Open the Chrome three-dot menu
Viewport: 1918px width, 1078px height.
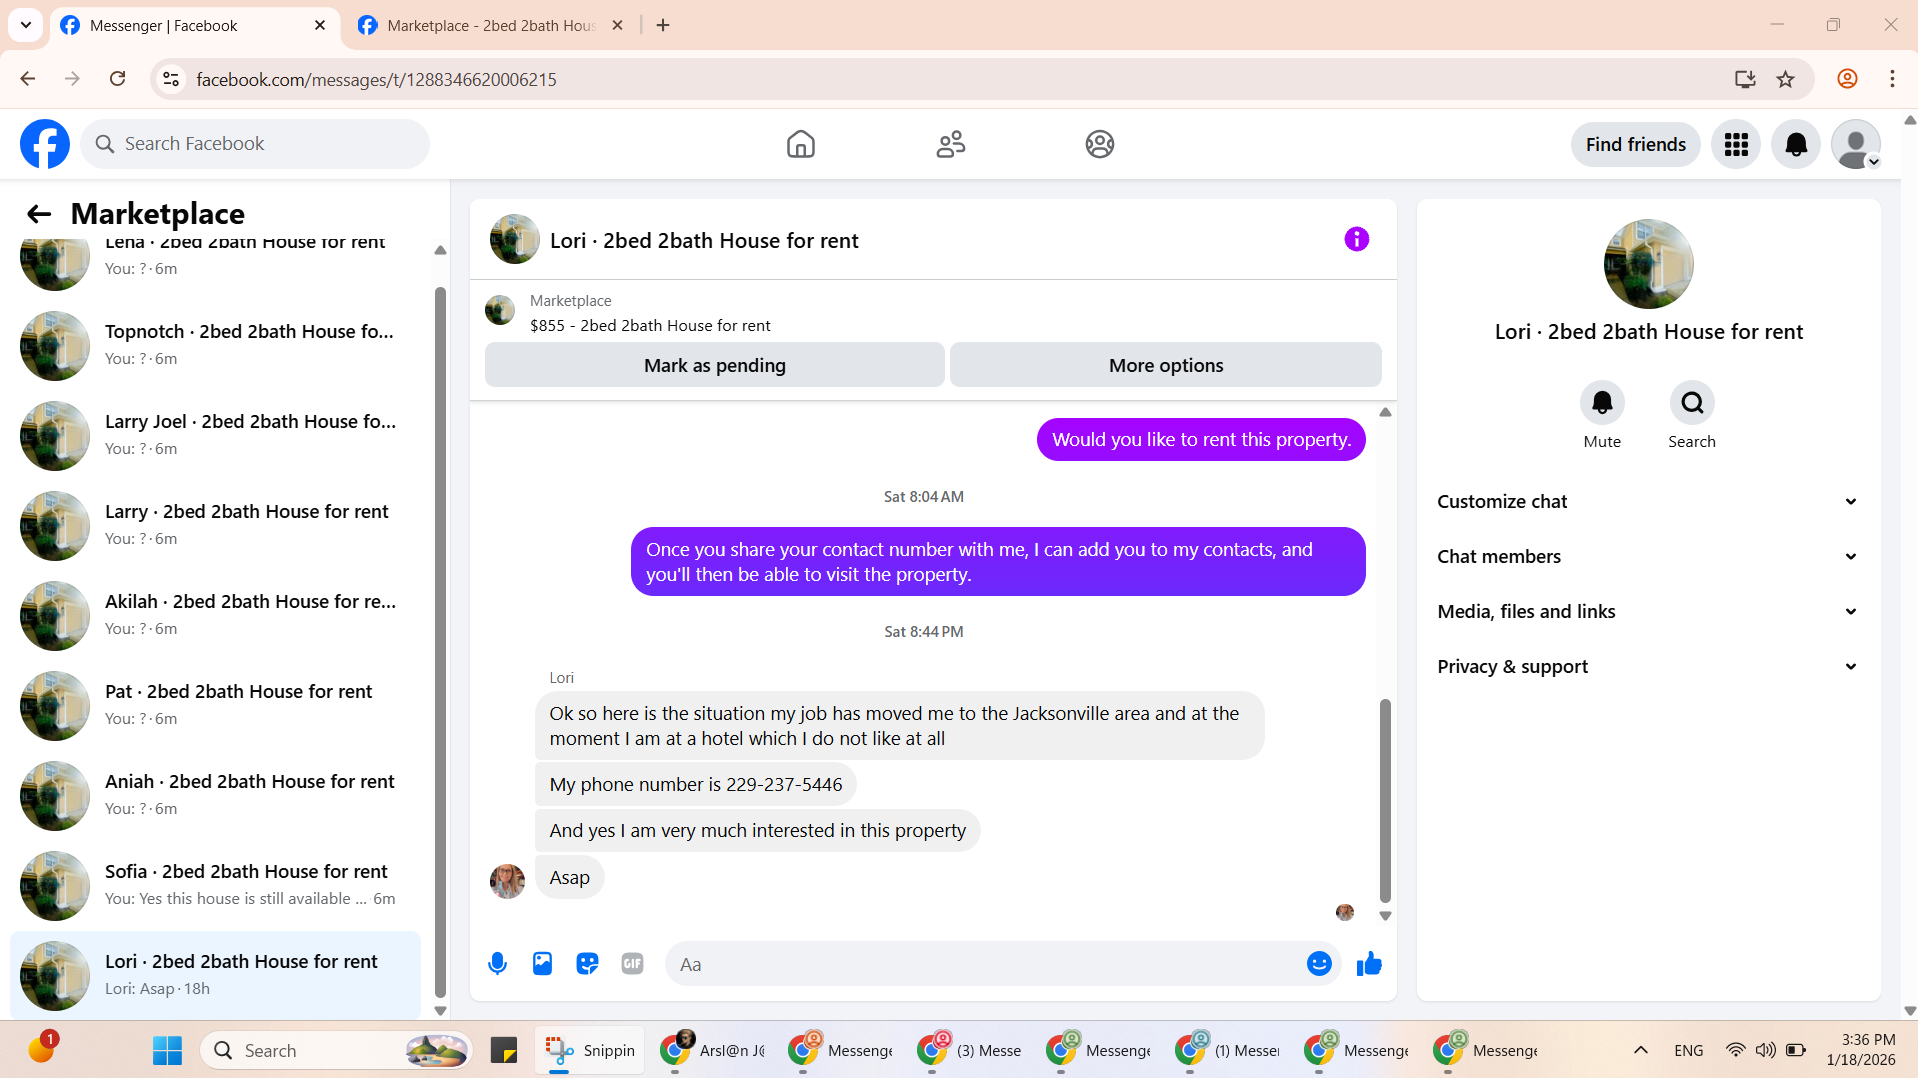(x=1892, y=79)
